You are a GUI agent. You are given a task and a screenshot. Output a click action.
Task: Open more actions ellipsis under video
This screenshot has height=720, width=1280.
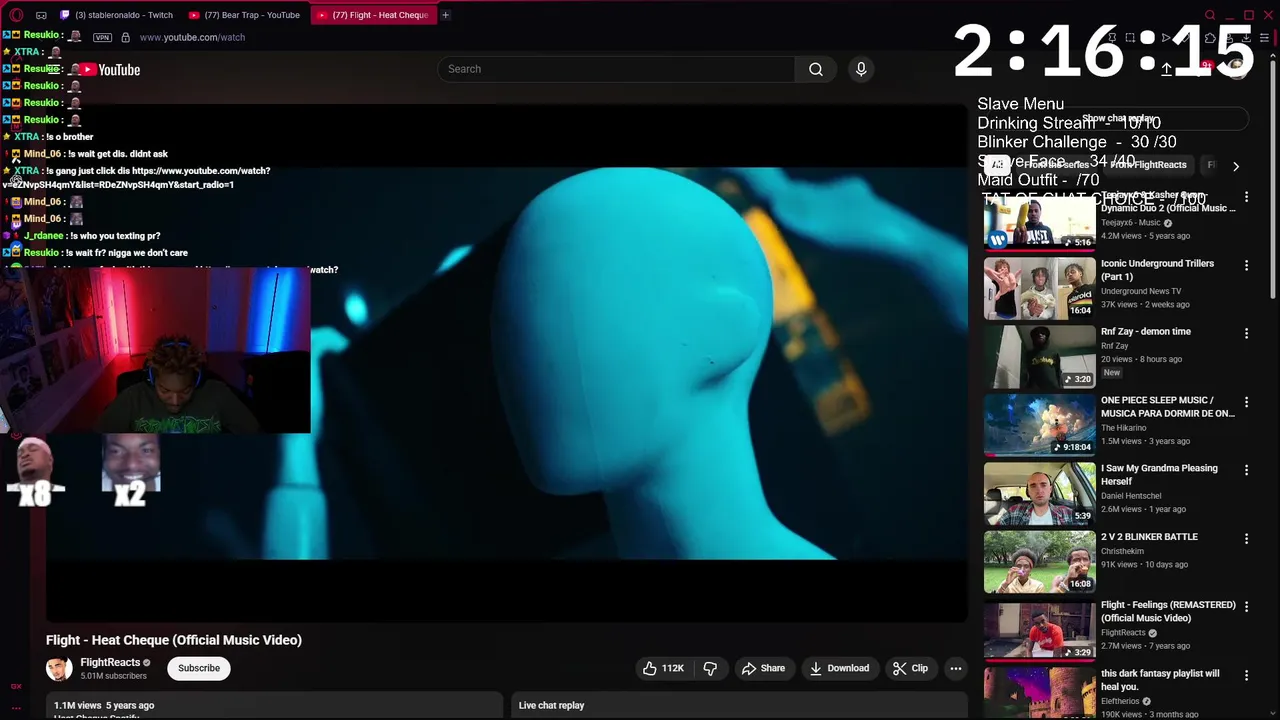pos(956,668)
